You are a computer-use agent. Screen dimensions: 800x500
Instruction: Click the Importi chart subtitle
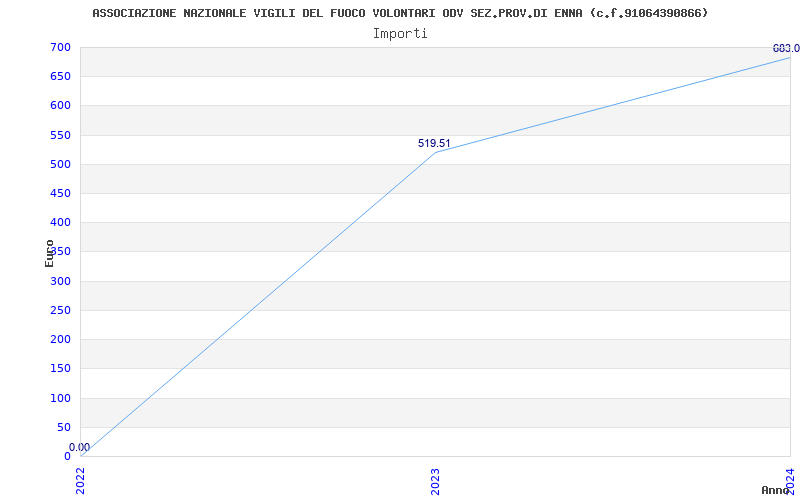[400, 34]
